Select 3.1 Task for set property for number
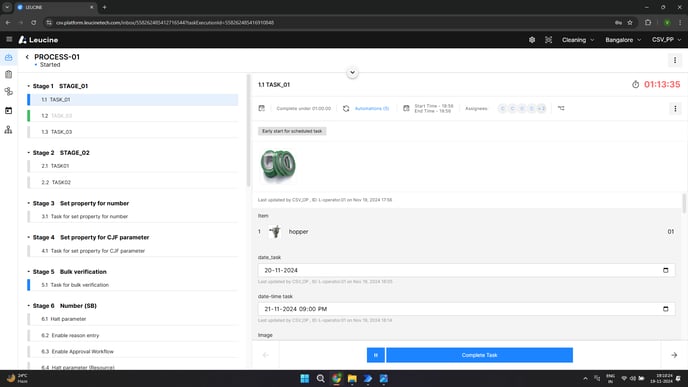688x387 pixels. (133, 216)
